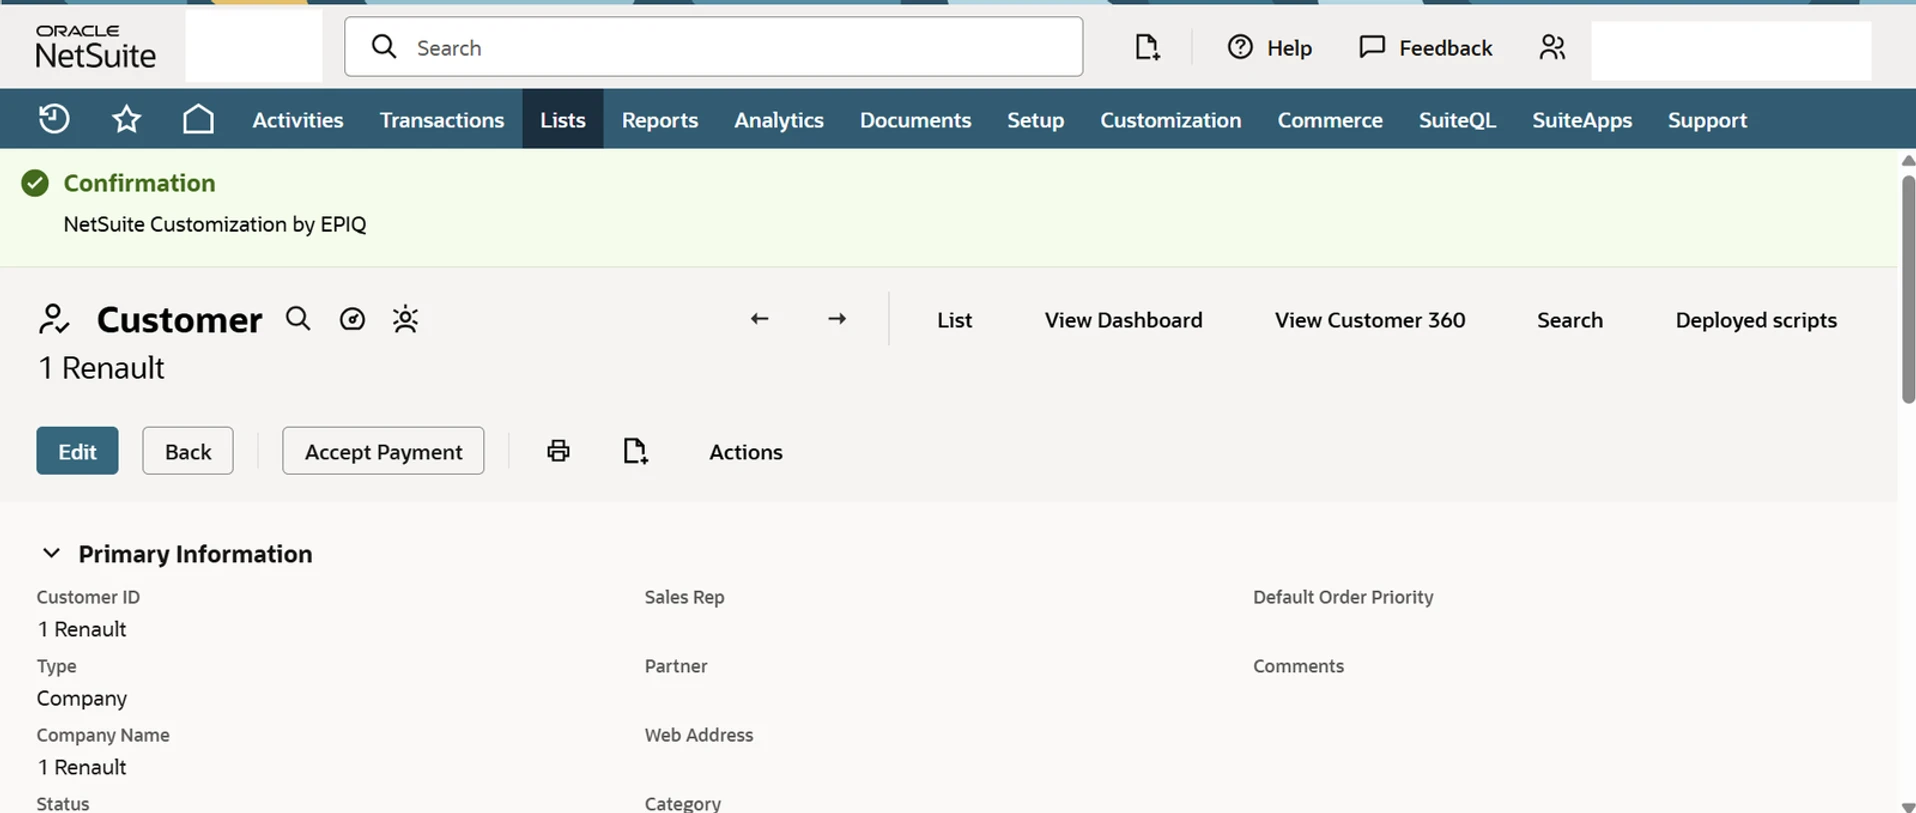Click the Customer record type icon
This screenshot has height=813, width=1916.
click(x=54, y=319)
